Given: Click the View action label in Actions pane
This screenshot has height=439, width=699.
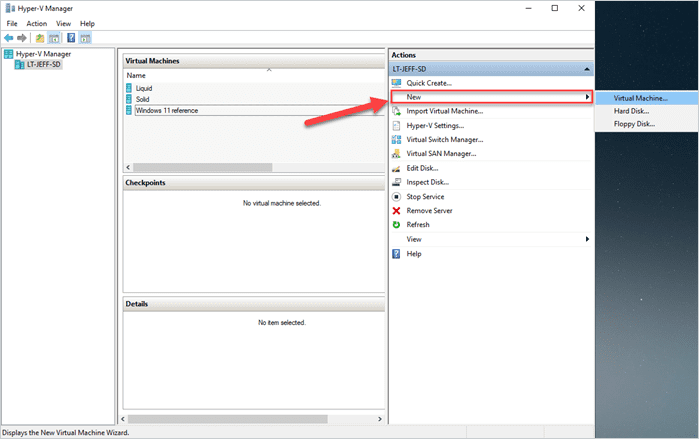Looking at the screenshot, I should click(x=414, y=239).
